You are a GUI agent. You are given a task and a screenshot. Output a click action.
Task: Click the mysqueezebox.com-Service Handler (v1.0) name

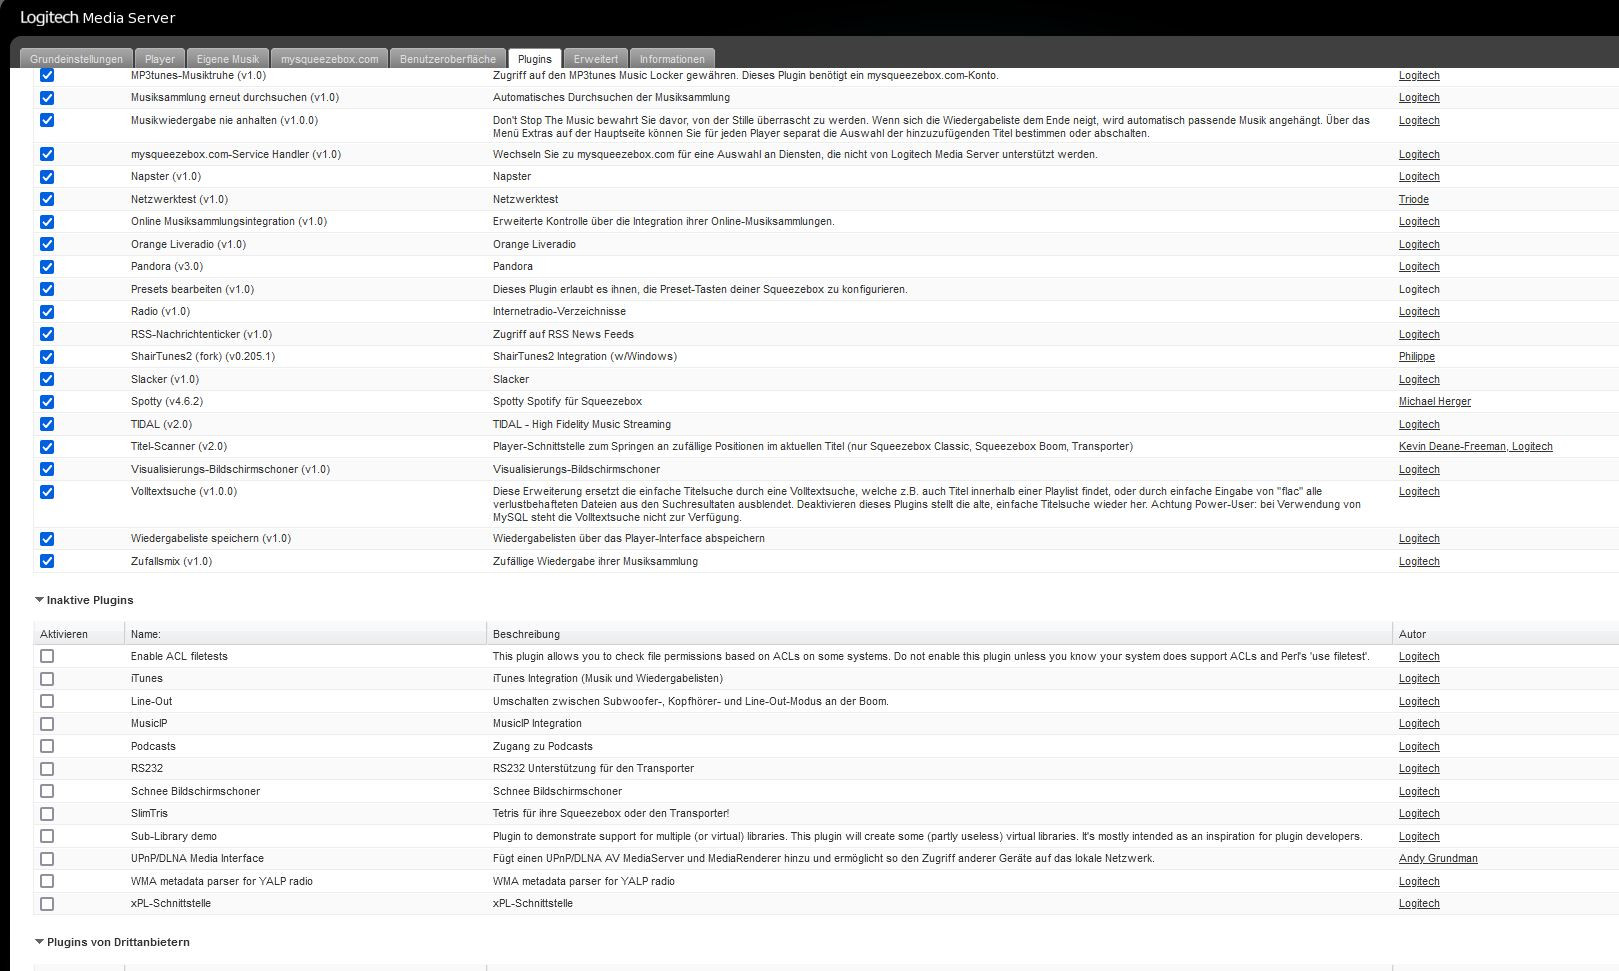pyautogui.click(x=236, y=154)
